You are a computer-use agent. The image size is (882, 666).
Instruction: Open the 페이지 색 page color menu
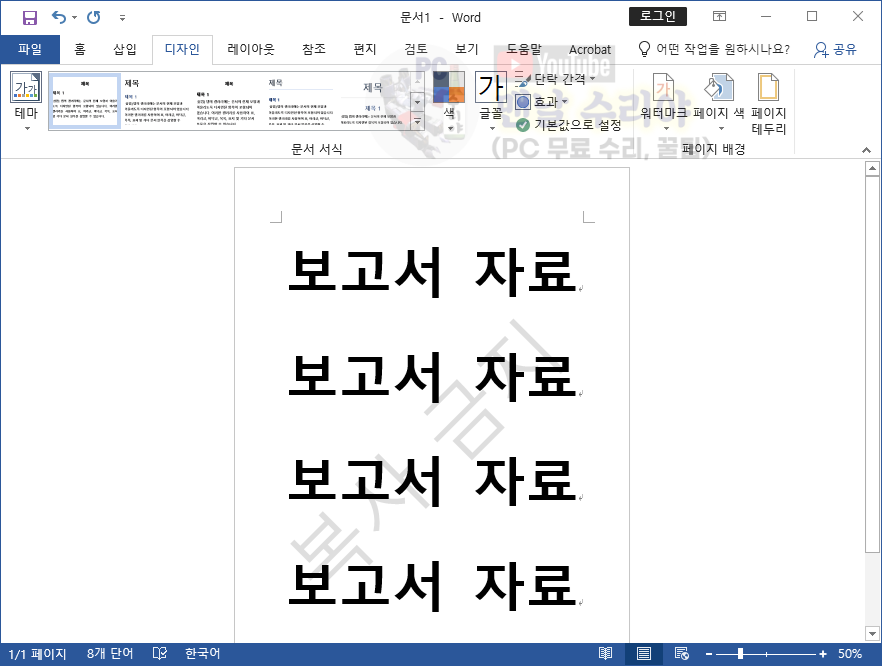[719, 102]
